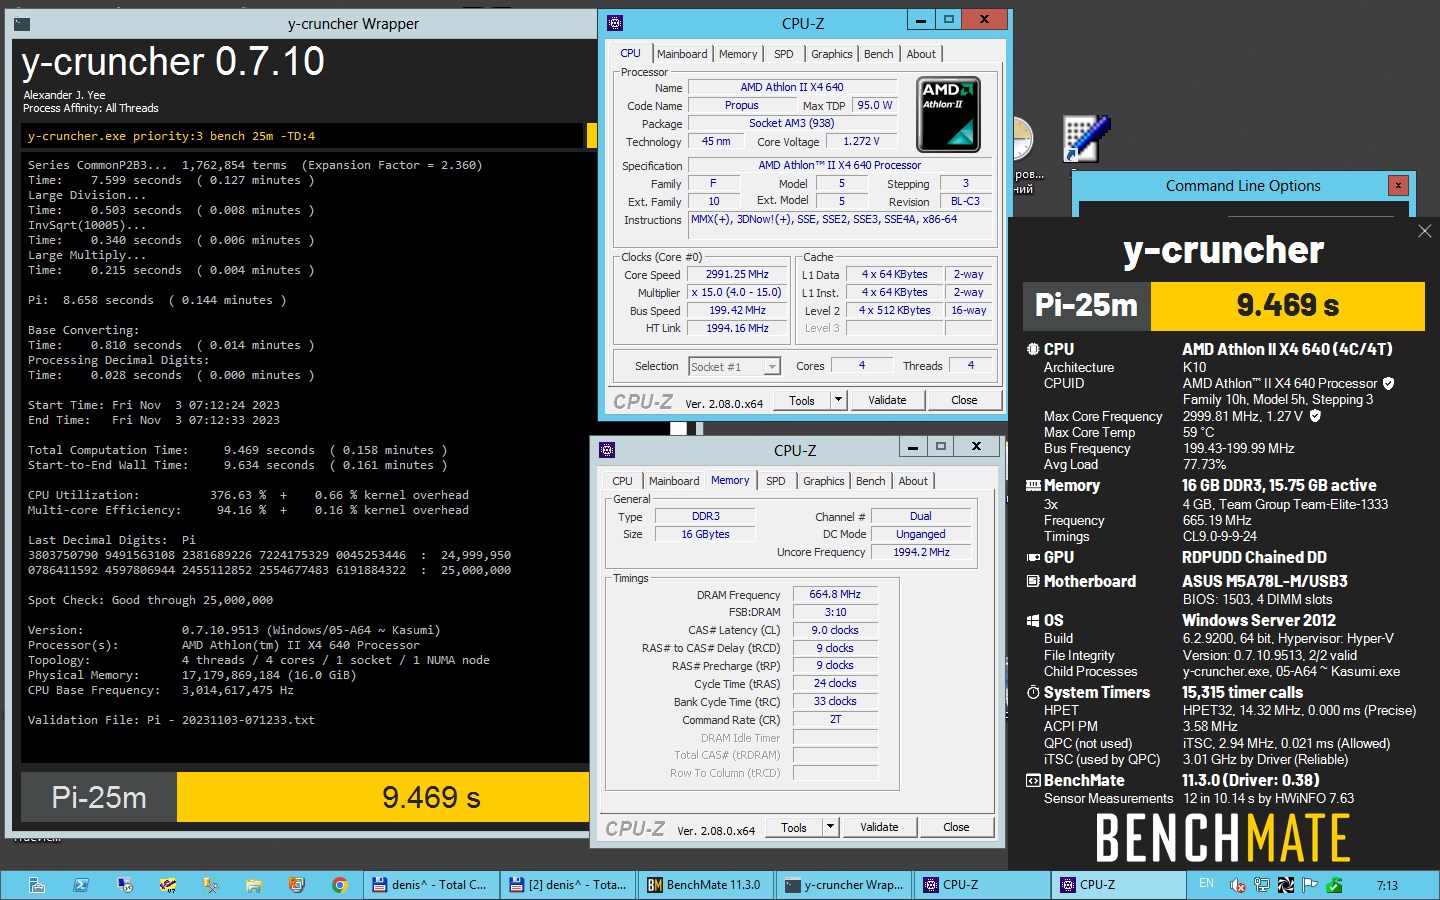Open the Remote Desktop icon in taskbar
This screenshot has width=1440, height=900.
125,885
